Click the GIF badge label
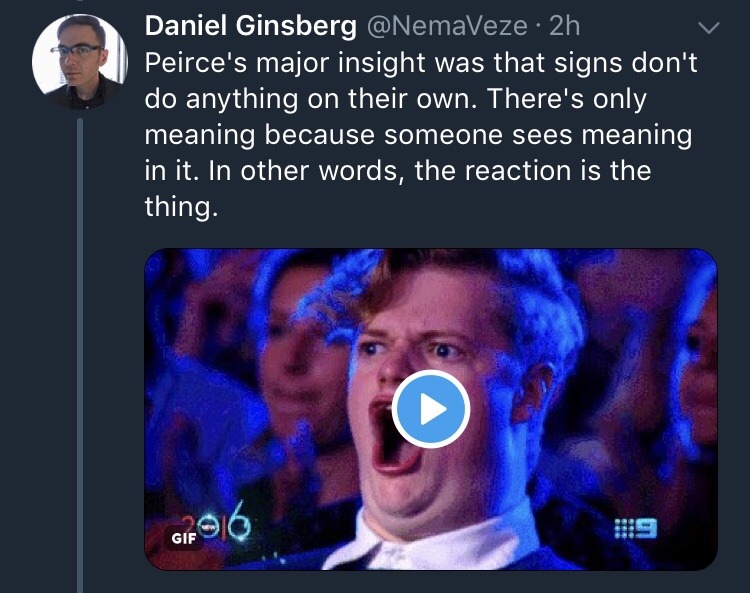Screen dimensions: 750x593 click(x=184, y=537)
